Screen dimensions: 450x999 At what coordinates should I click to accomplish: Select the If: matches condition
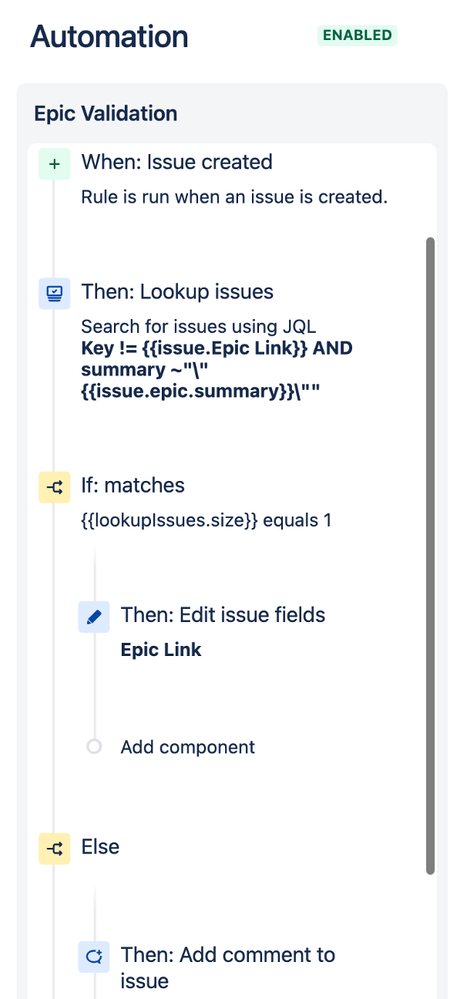(x=133, y=485)
